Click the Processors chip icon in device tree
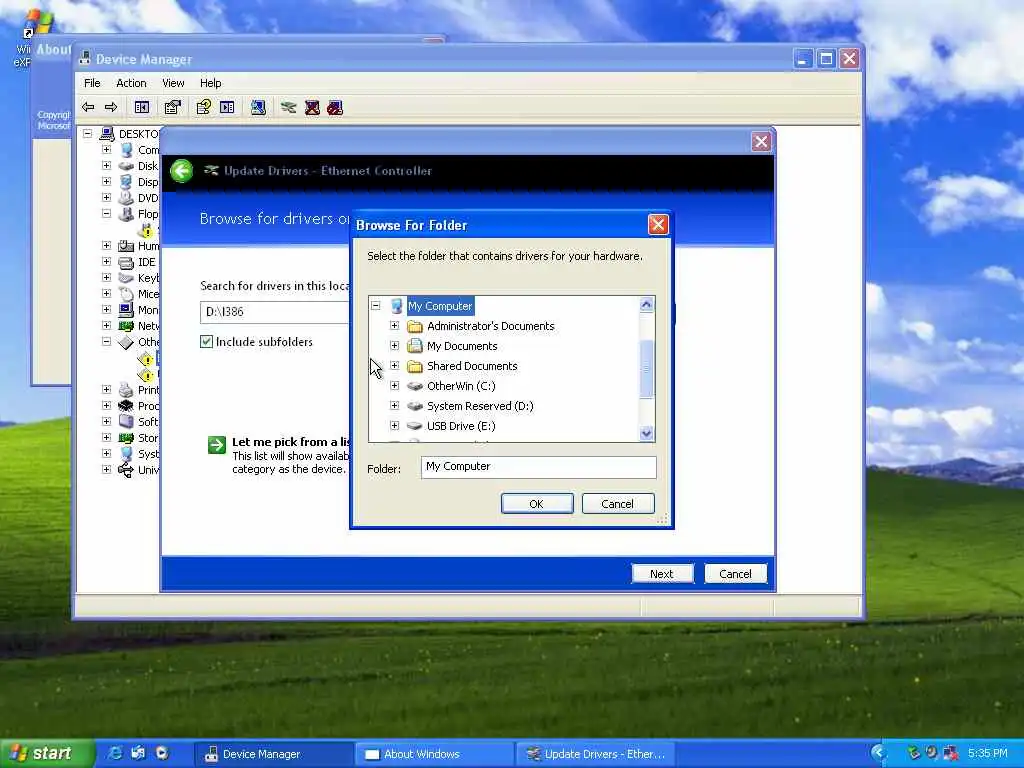Viewport: 1024px width, 768px height. click(126, 406)
